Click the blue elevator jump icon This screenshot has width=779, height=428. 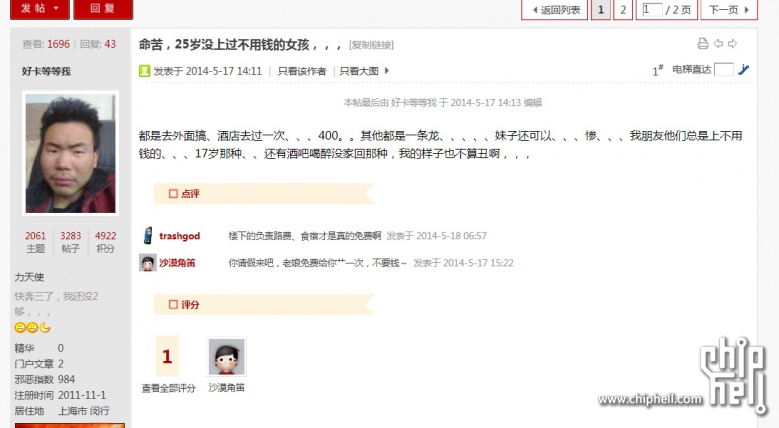click(743, 70)
